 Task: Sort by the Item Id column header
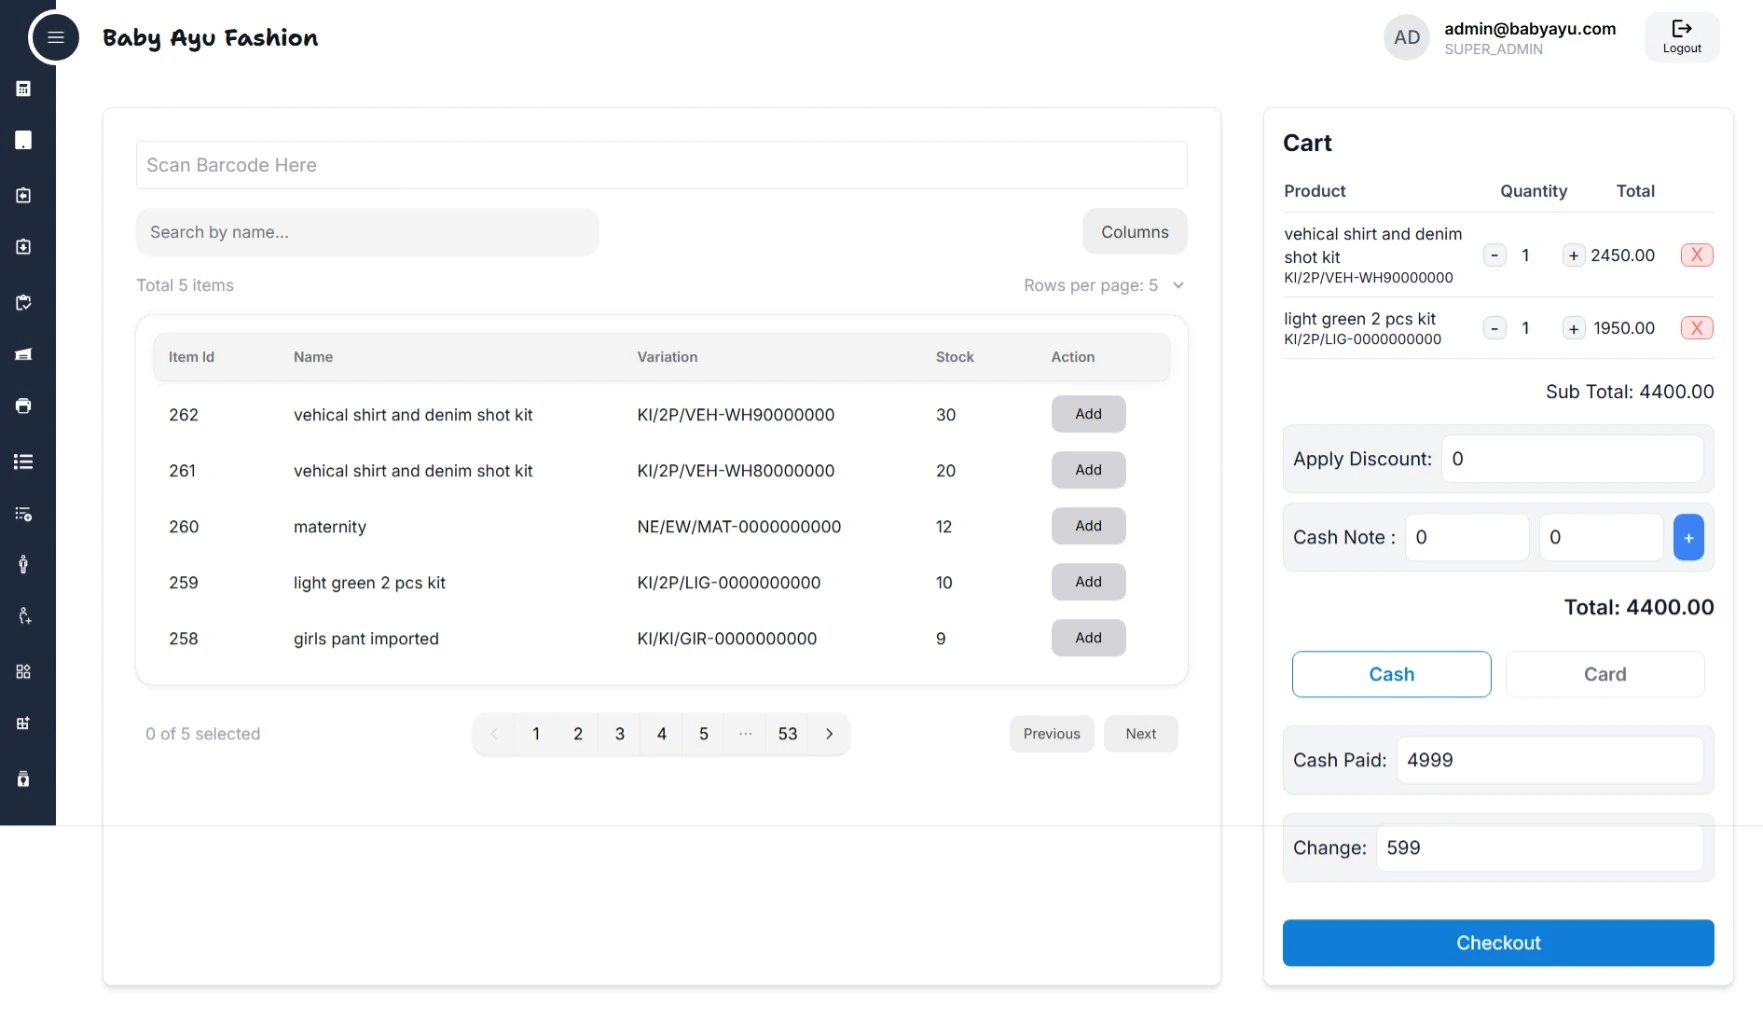coord(191,357)
